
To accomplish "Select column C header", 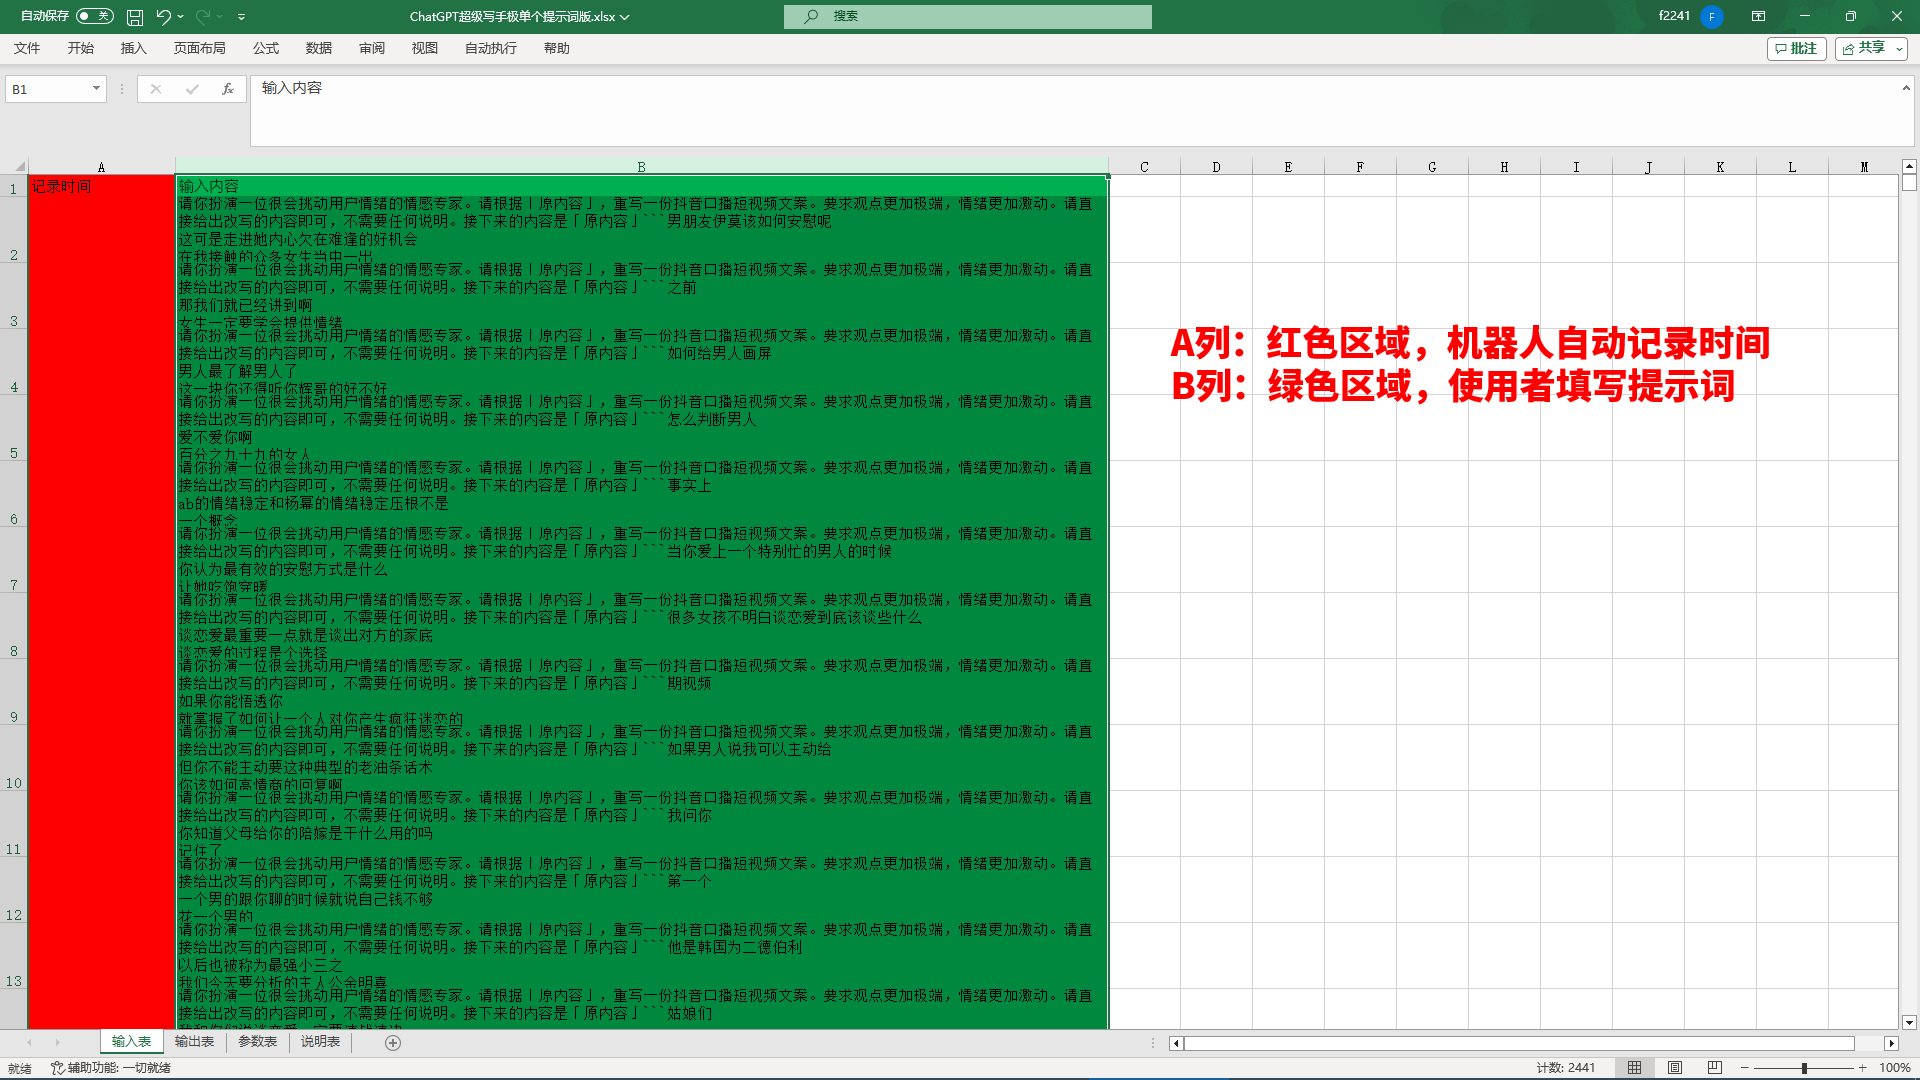I will [x=1144, y=167].
